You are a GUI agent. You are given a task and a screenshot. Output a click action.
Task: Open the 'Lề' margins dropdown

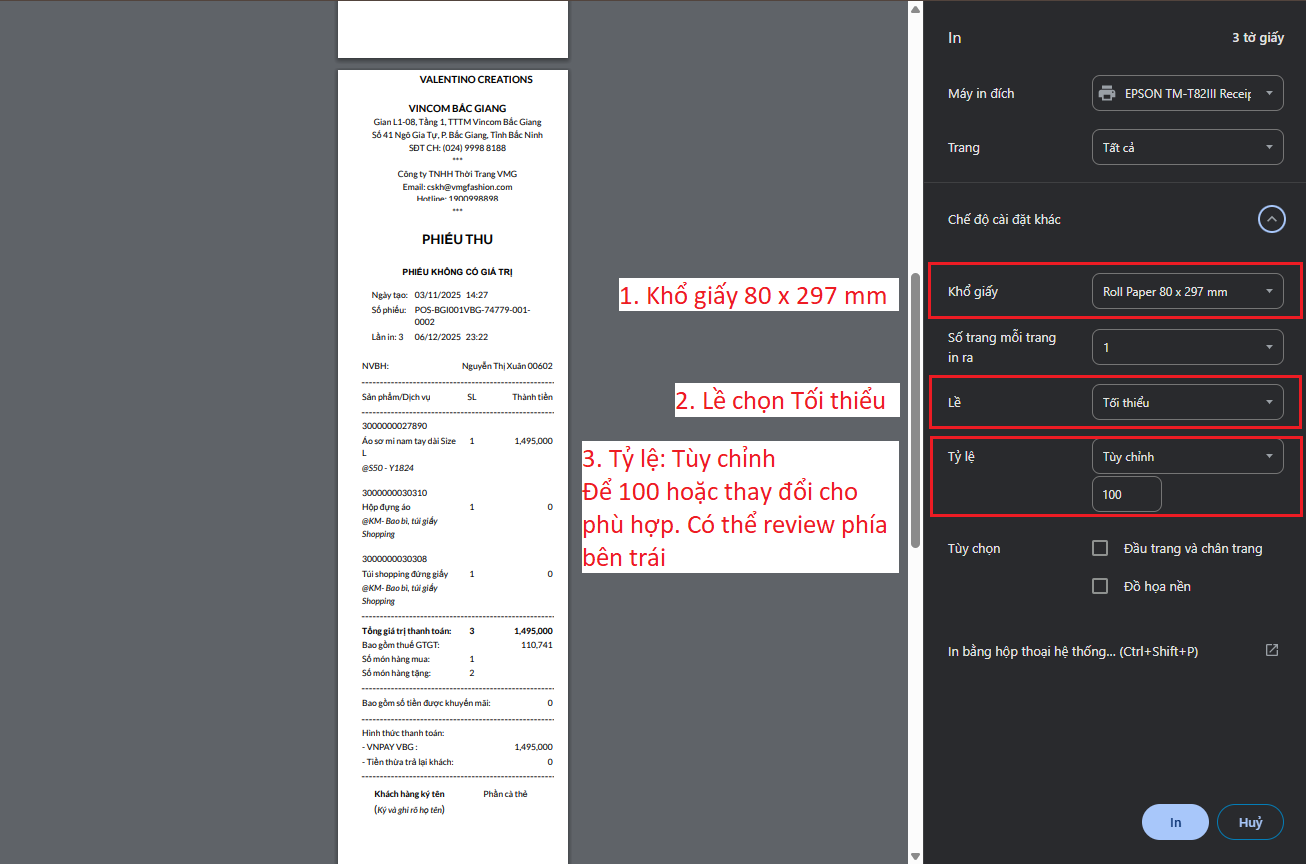1187,402
